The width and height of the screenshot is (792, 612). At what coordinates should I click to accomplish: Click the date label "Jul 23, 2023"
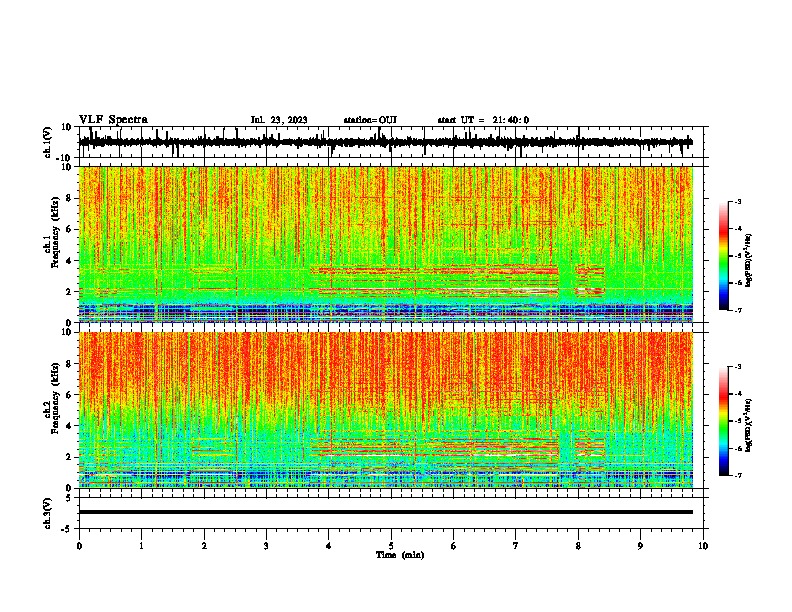[x=279, y=120]
